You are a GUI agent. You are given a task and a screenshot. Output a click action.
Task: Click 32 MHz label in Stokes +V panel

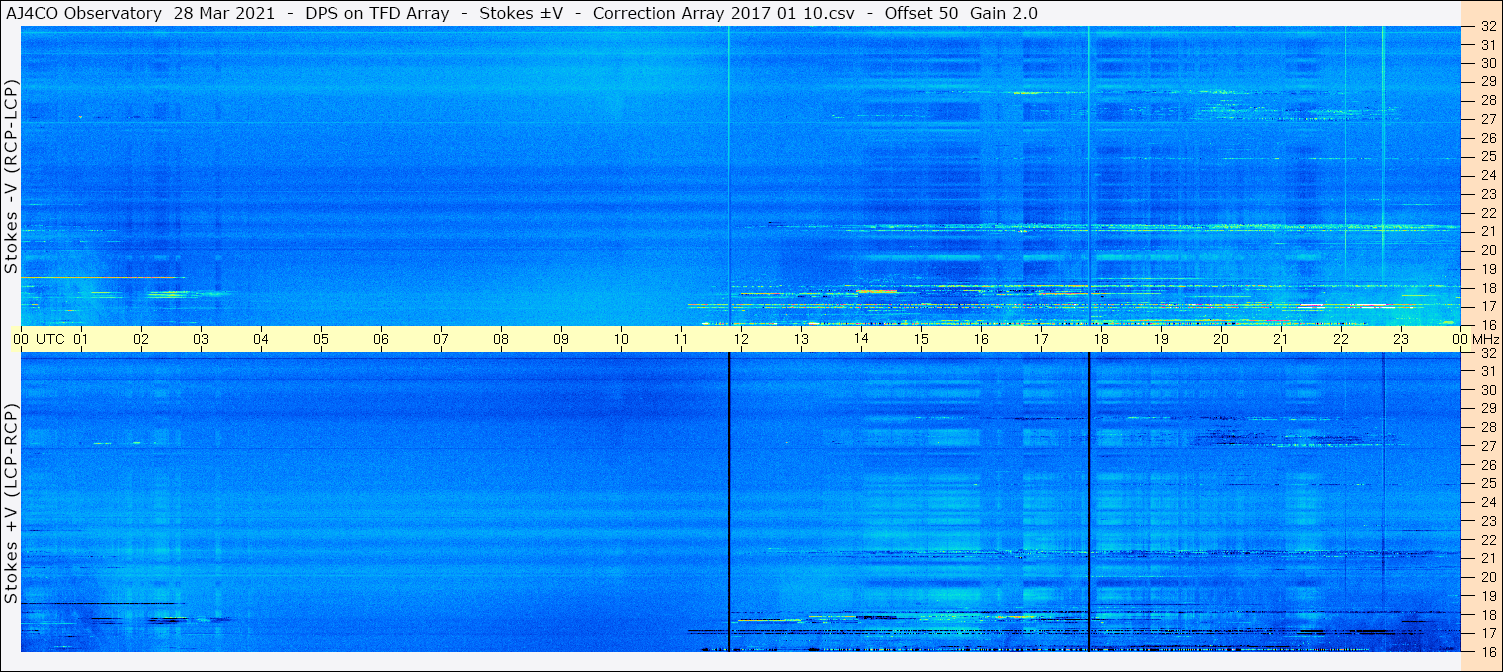pos(1488,353)
